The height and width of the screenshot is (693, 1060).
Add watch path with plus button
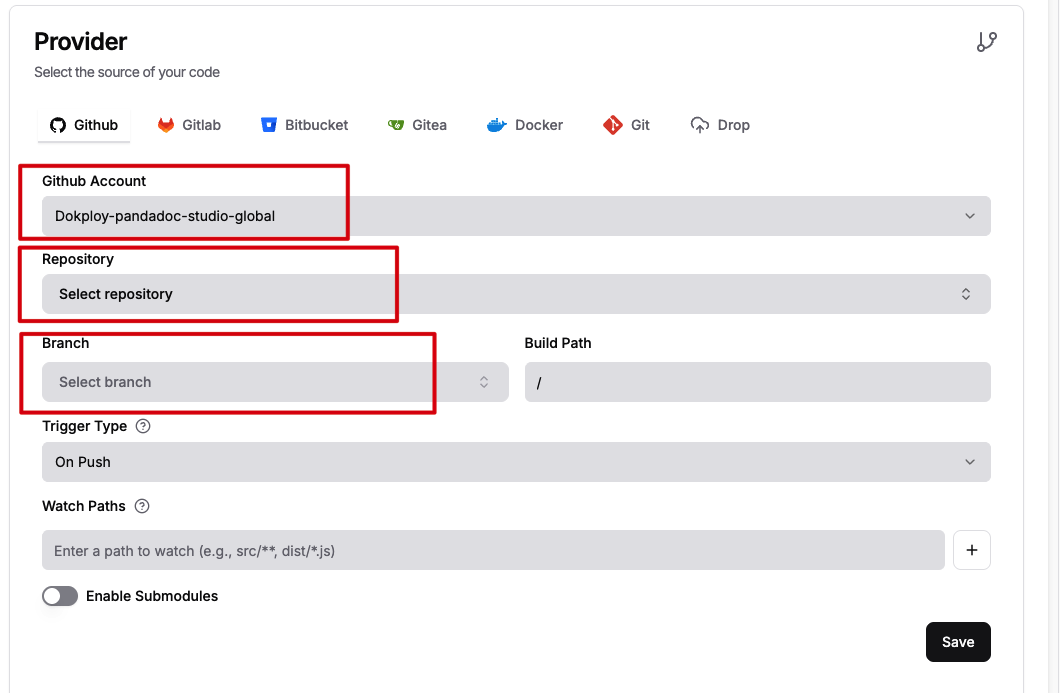pyautogui.click(x=972, y=550)
